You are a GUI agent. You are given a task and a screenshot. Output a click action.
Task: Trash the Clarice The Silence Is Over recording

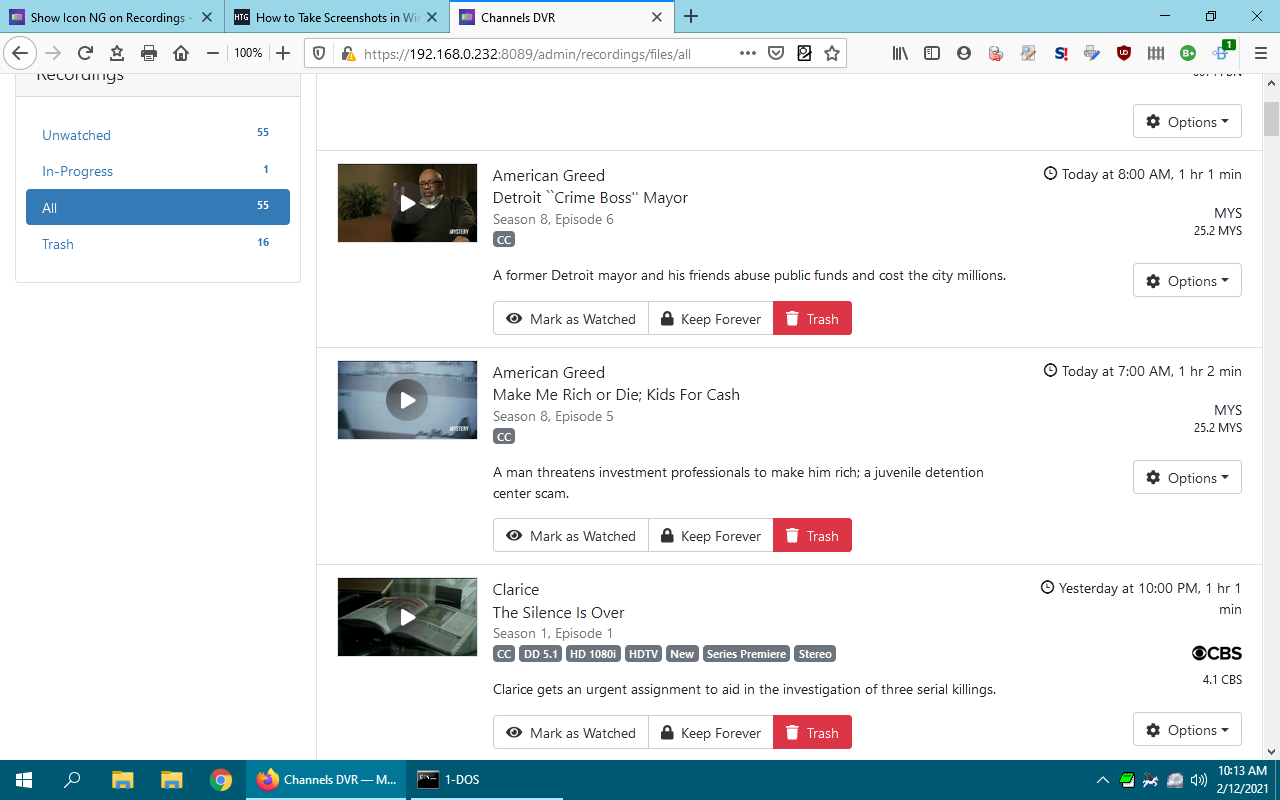(812, 733)
